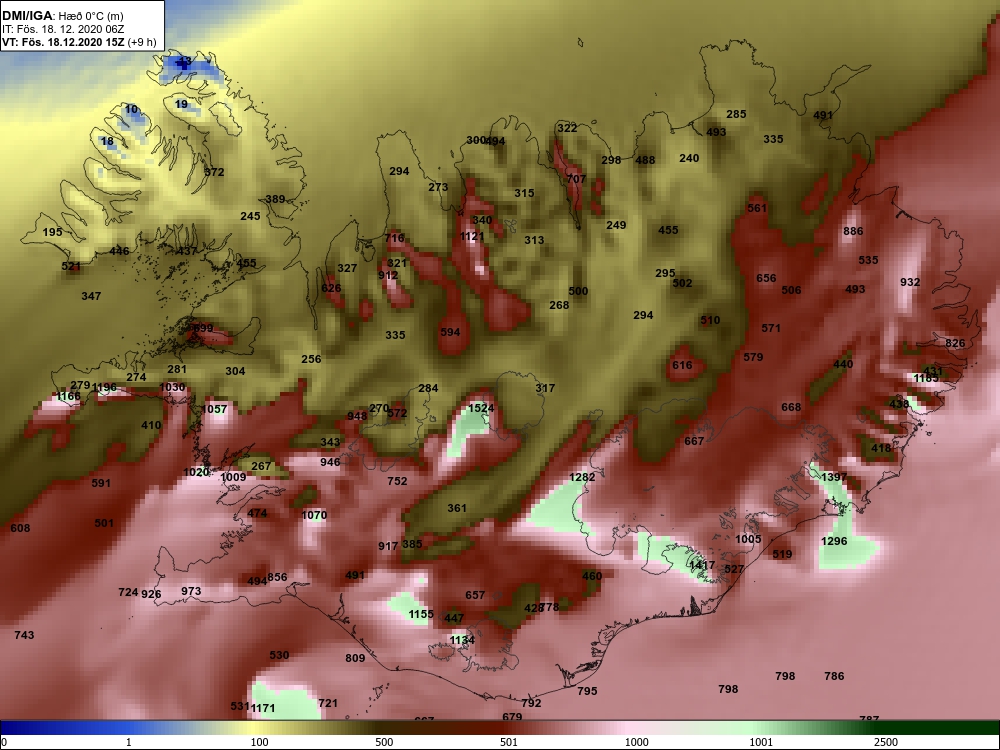Viewport: 1000px width, 750px height.
Task: Click the map value 1057
Action: (x=214, y=409)
